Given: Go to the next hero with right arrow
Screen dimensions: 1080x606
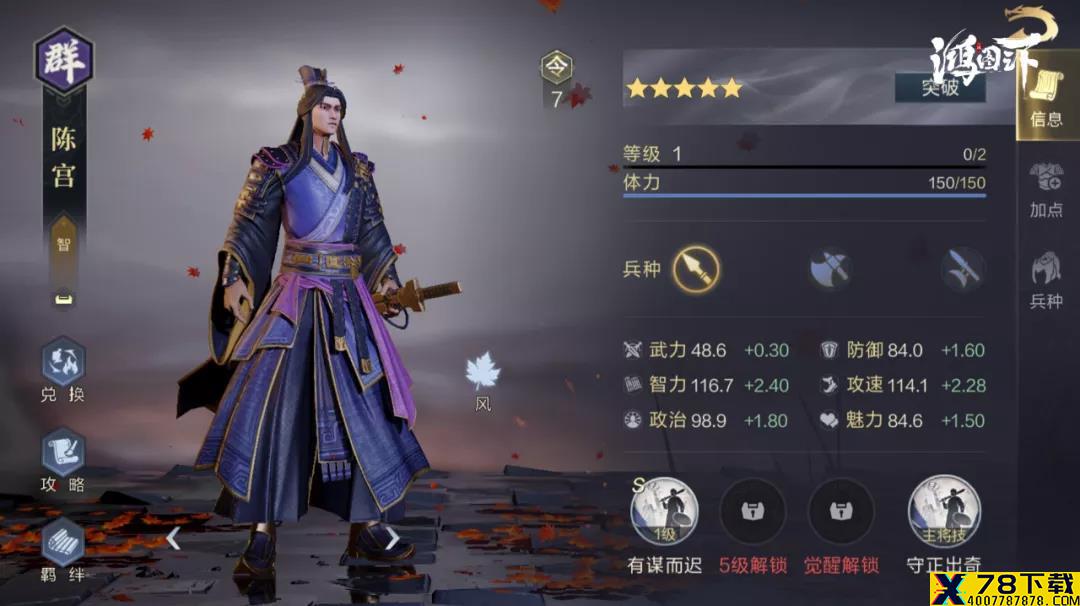Looking at the screenshot, I should point(392,539).
